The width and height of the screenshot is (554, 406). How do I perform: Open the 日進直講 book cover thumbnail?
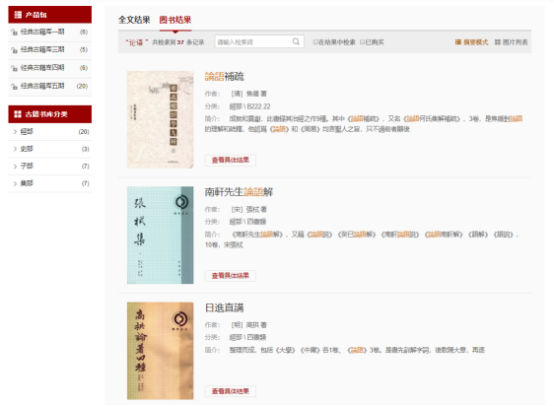click(160, 351)
